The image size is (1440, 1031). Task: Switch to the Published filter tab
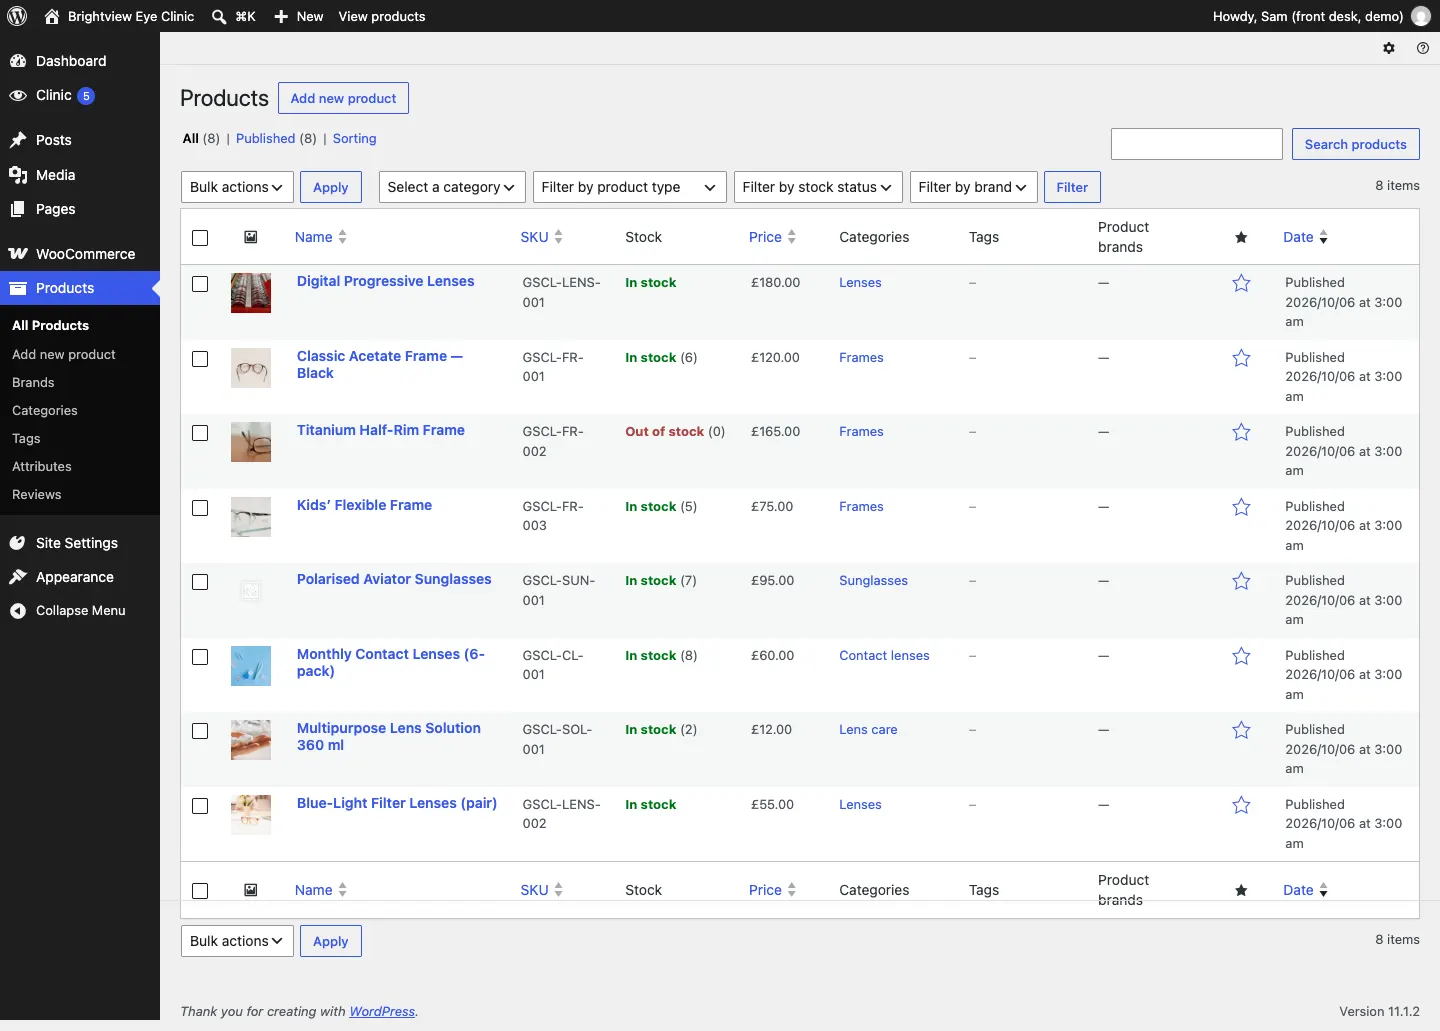[x=265, y=139]
